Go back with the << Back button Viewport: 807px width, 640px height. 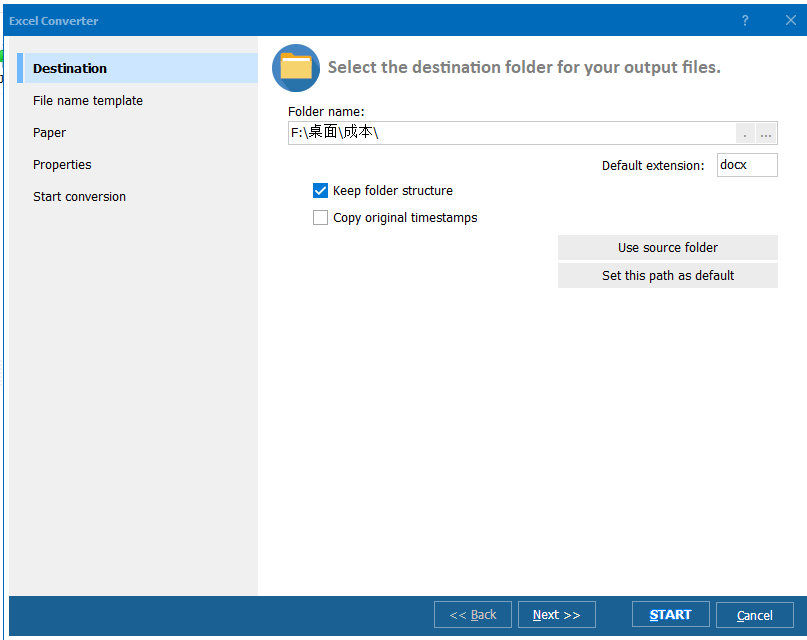pyautogui.click(x=472, y=615)
